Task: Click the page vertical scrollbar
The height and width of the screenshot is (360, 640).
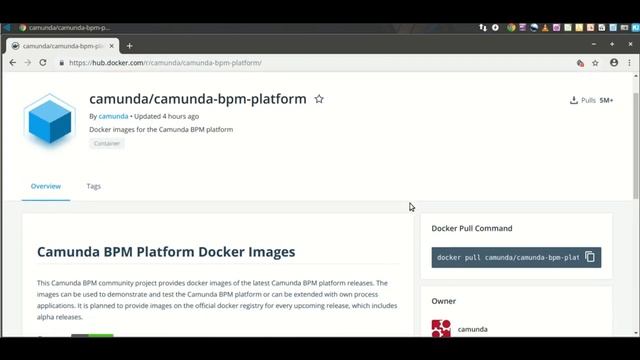Action: [636, 147]
